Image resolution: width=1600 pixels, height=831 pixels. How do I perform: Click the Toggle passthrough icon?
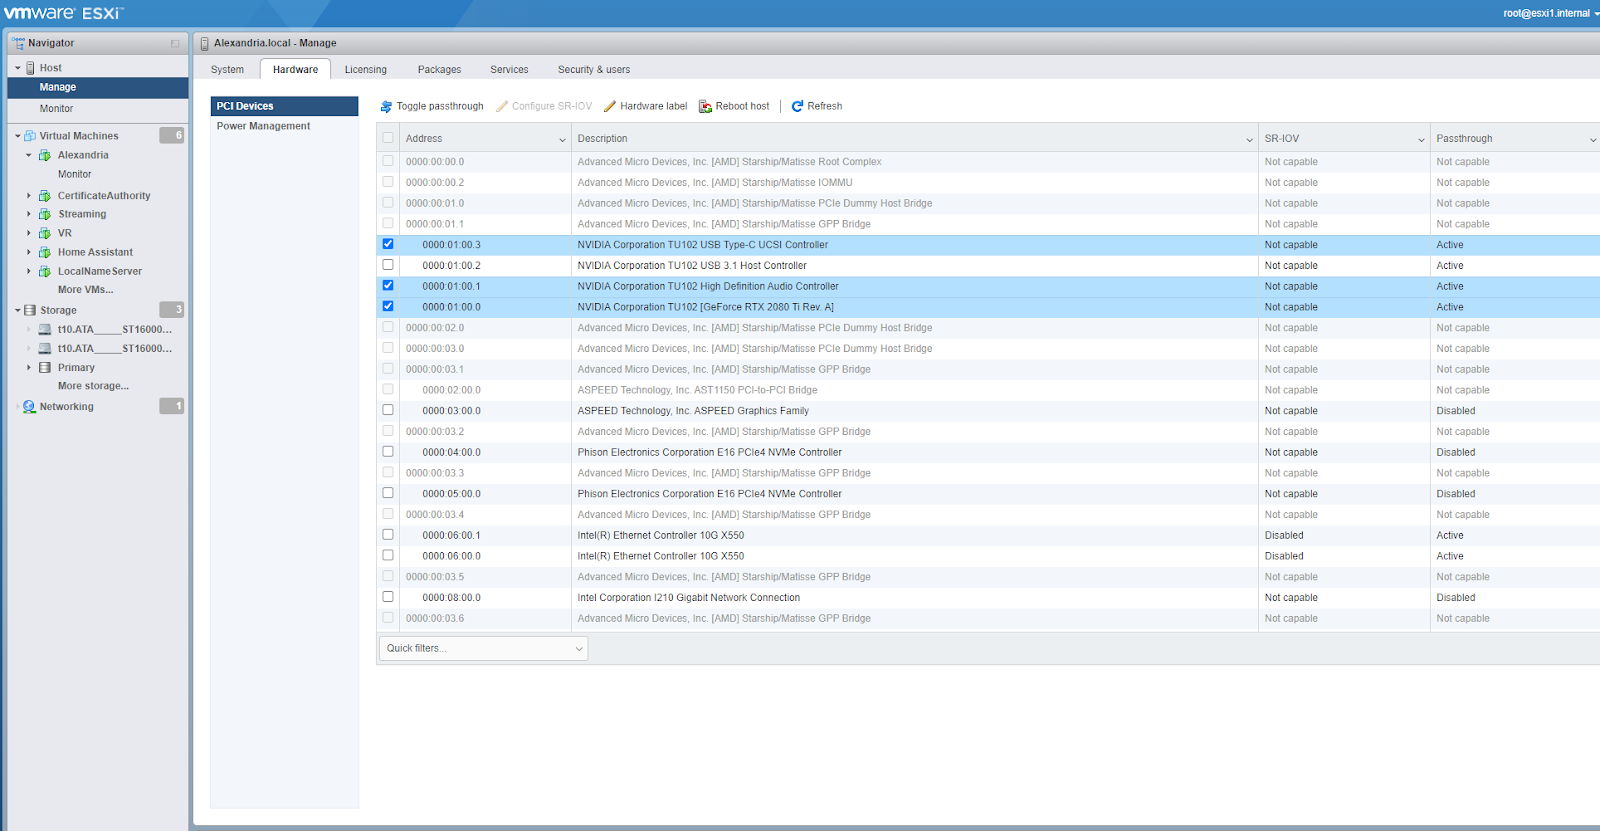point(386,106)
